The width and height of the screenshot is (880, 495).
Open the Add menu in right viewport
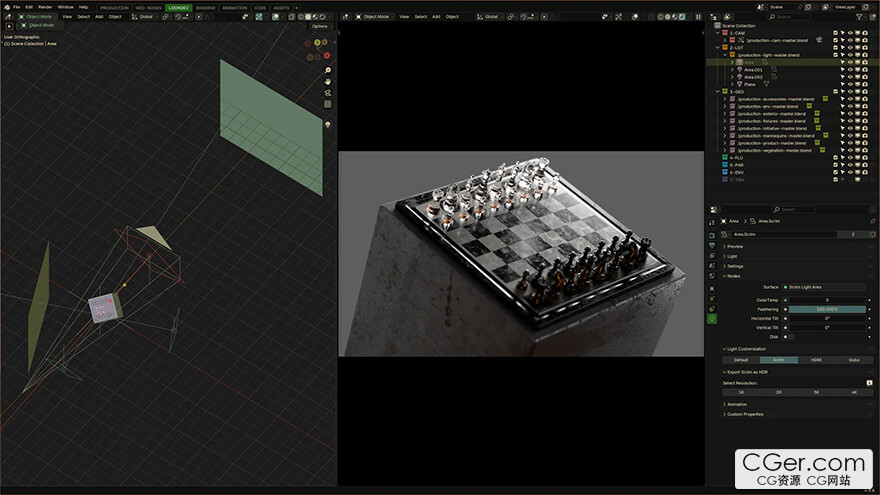(436, 17)
